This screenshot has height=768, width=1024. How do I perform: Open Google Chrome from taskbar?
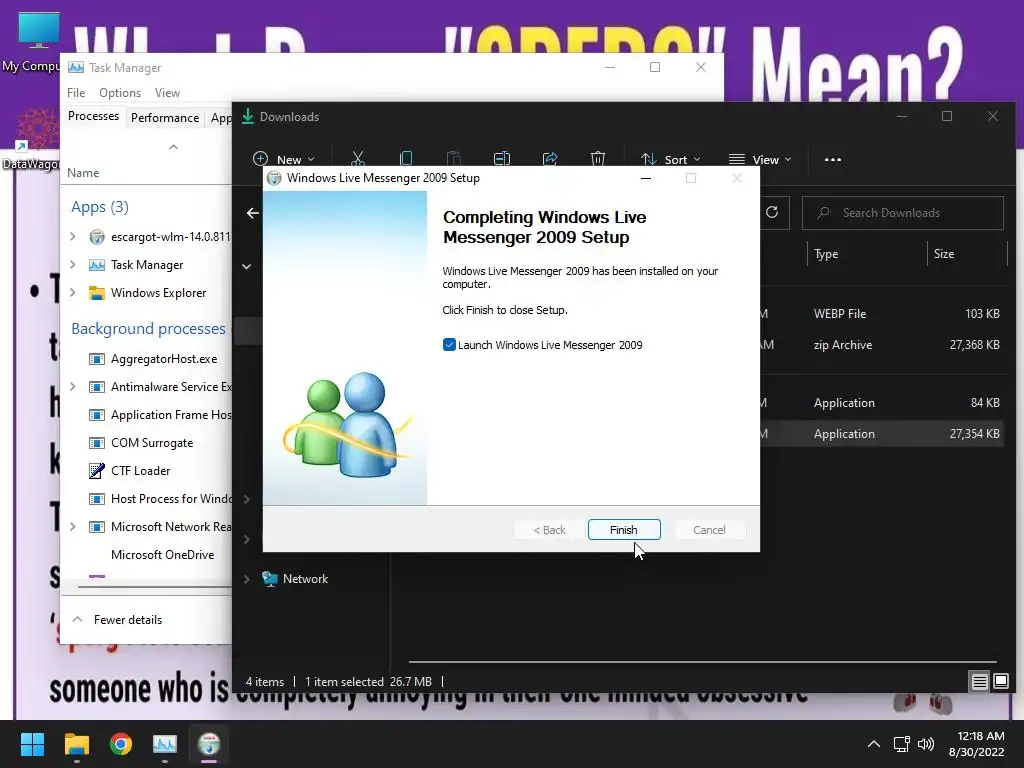point(120,744)
